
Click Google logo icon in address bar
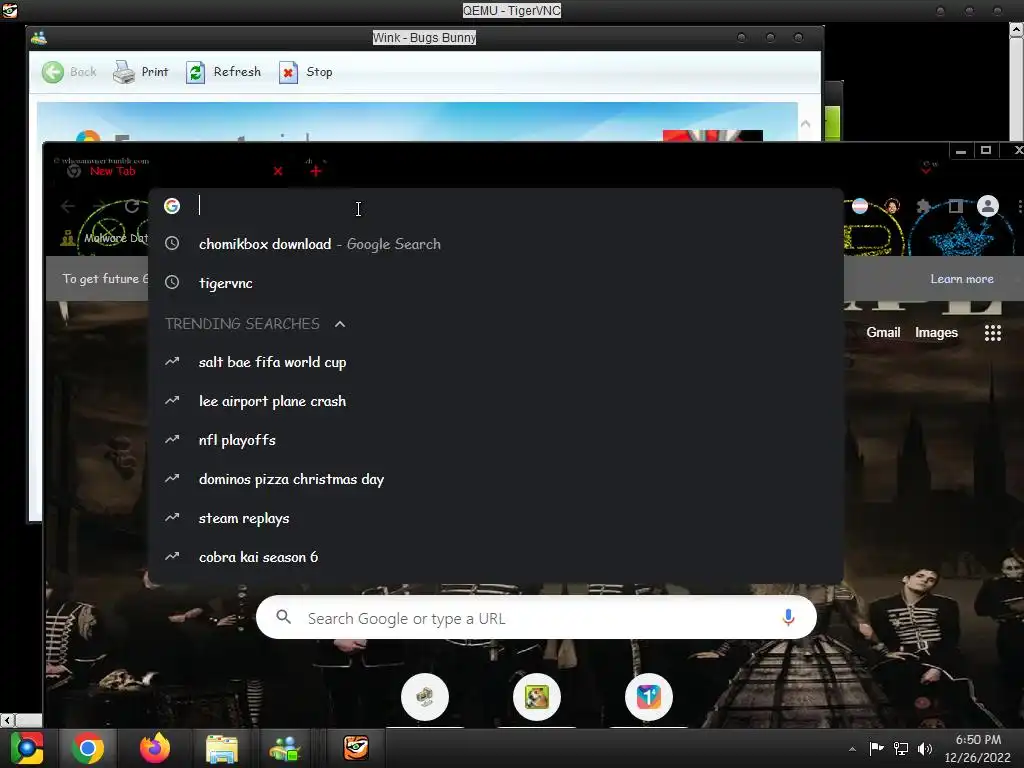click(x=172, y=206)
